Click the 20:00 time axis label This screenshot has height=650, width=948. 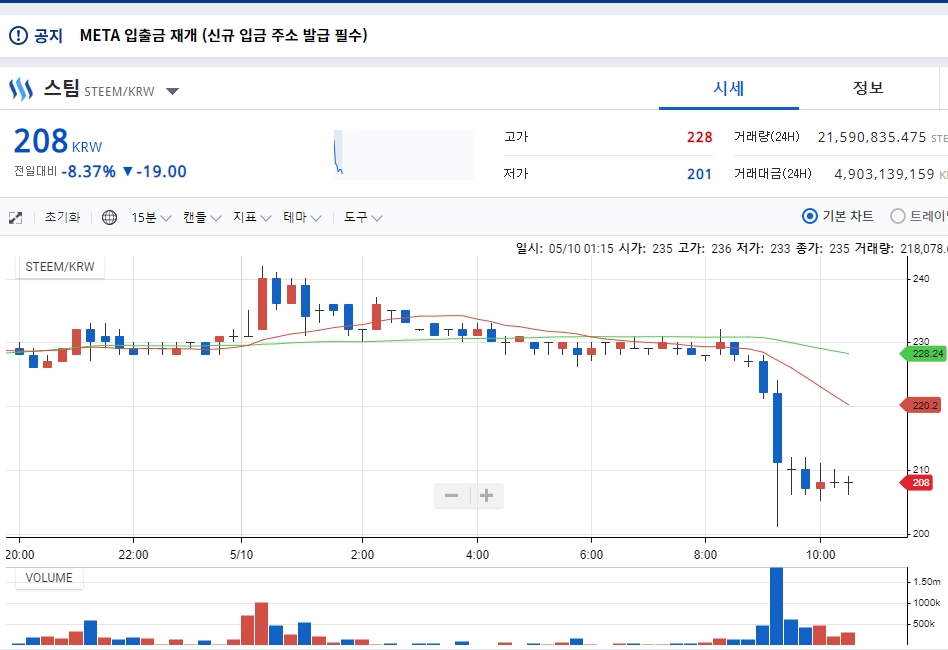pos(20,554)
